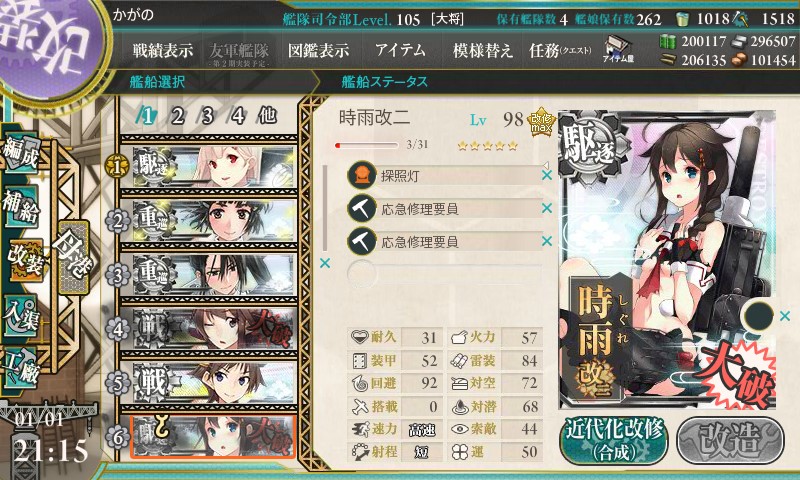Open the 工廠 (factory) side icon
This screenshot has height=480, width=800.
(21, 368)
